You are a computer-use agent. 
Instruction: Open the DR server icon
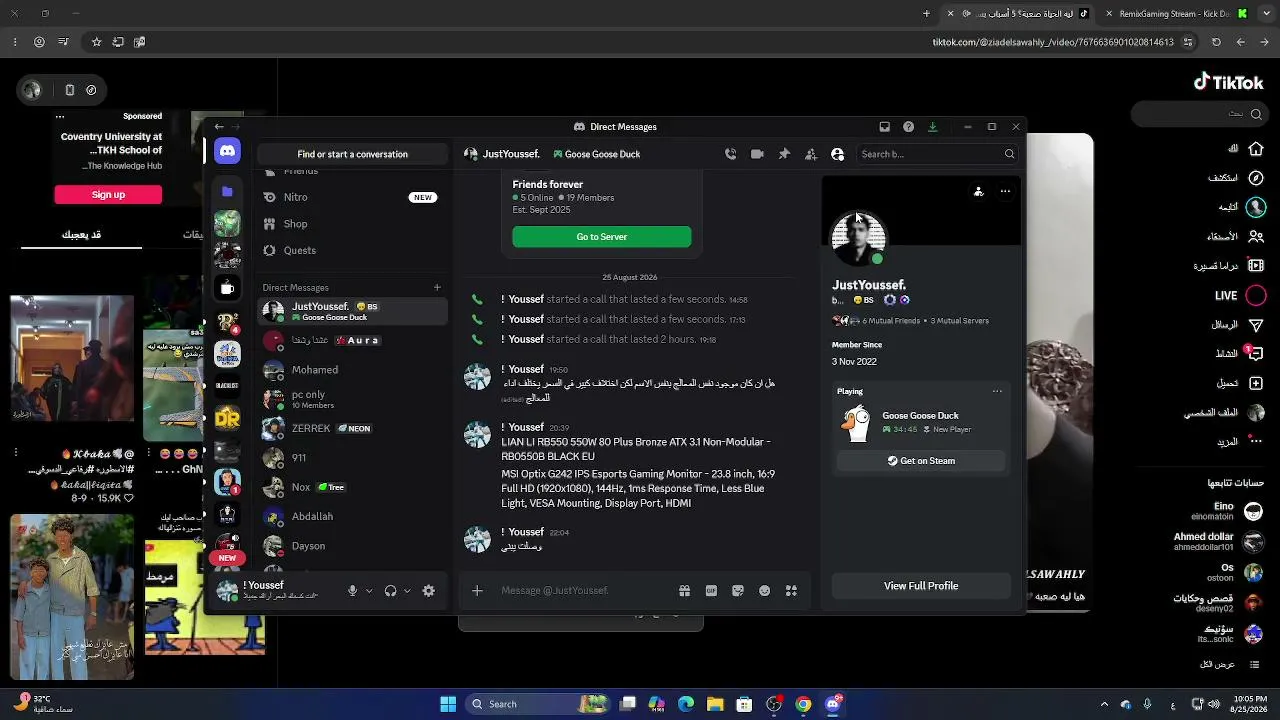(x=227, y=418)
